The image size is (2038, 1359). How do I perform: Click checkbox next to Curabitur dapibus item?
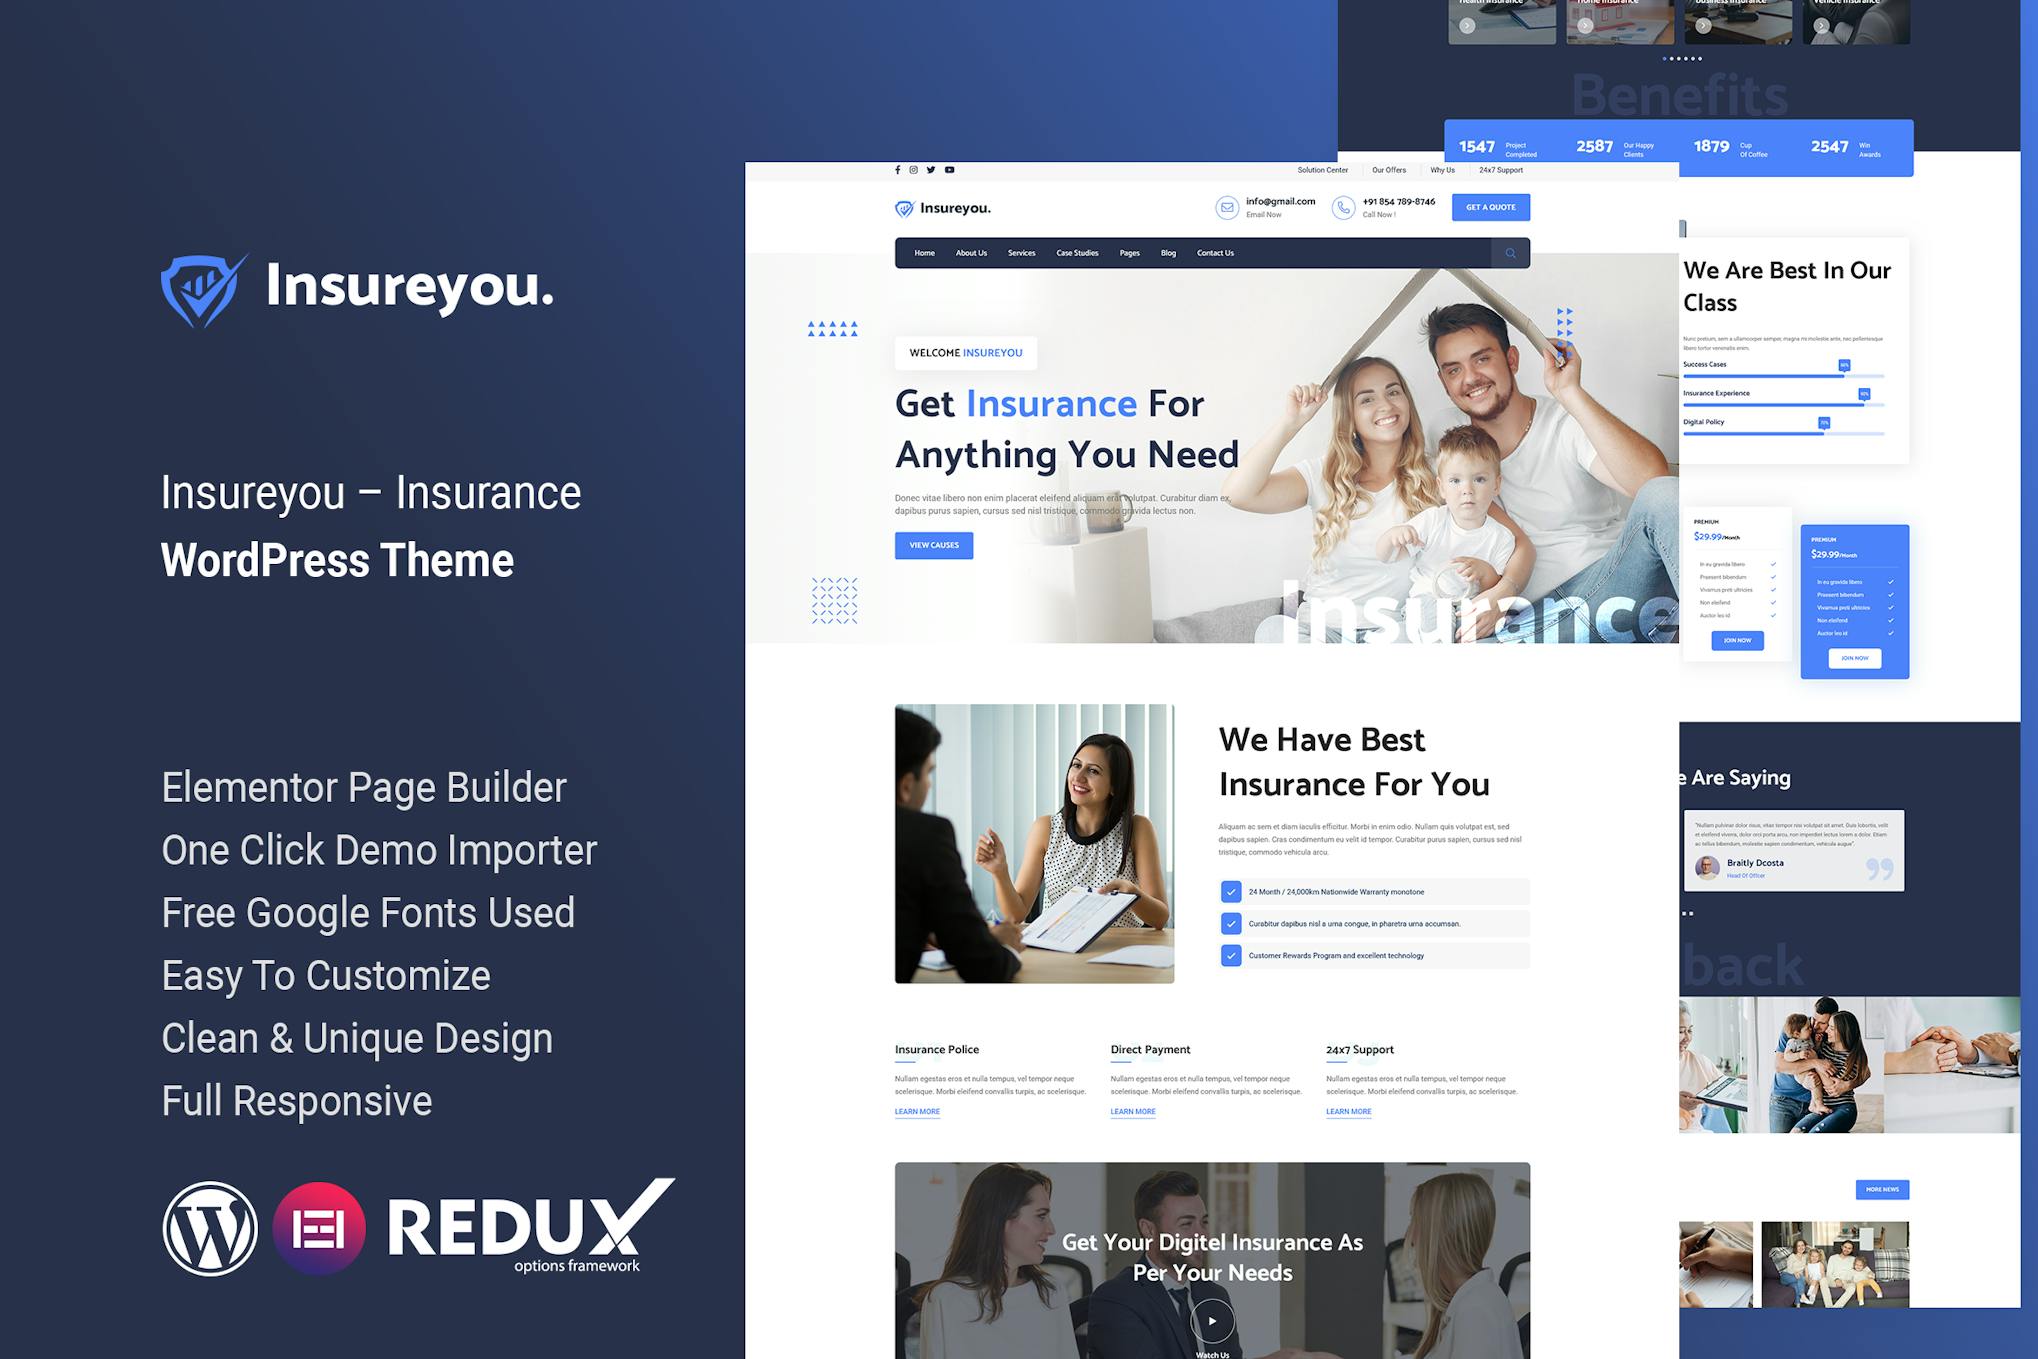[1231, 924]
